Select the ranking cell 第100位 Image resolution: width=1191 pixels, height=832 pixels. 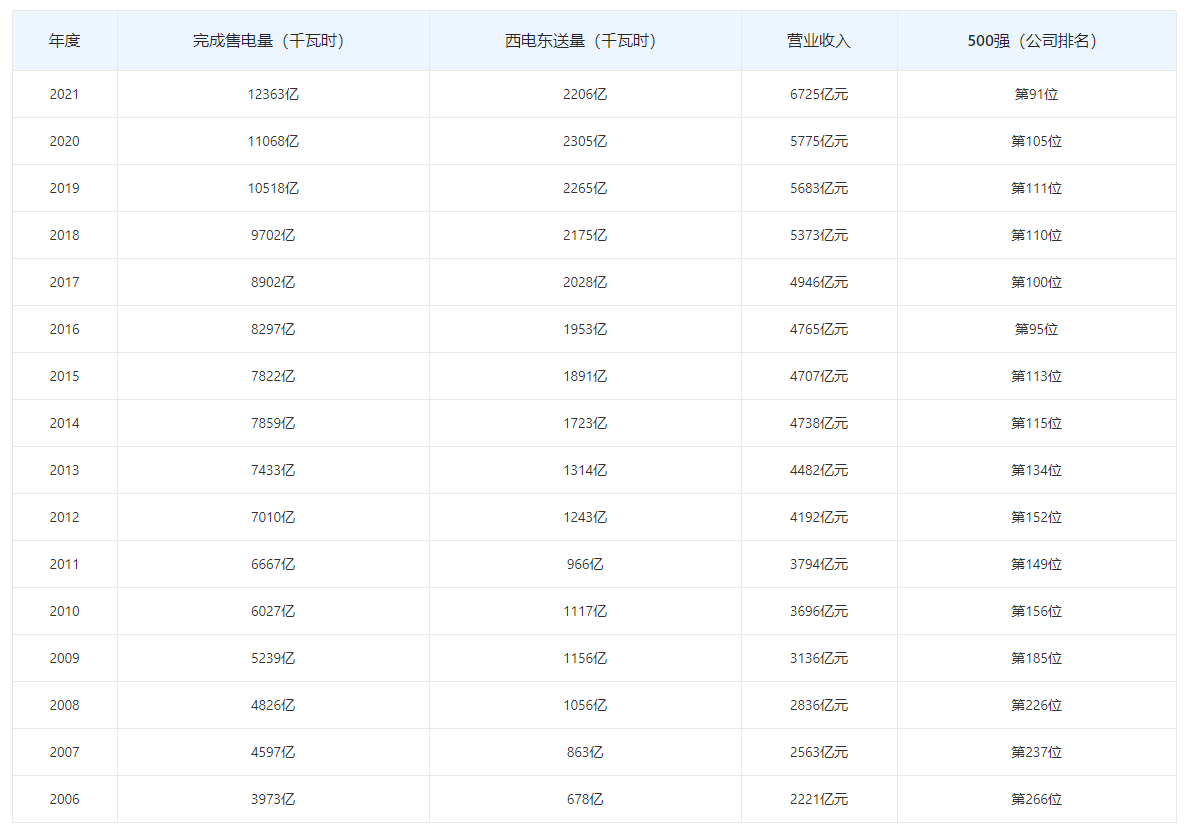(1037, 283)
